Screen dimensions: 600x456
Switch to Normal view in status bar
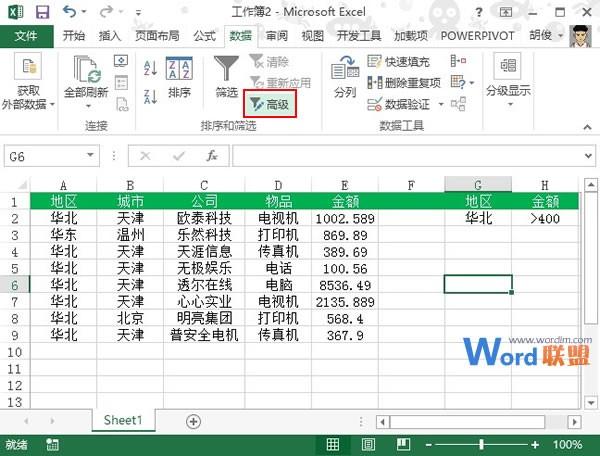332,445
